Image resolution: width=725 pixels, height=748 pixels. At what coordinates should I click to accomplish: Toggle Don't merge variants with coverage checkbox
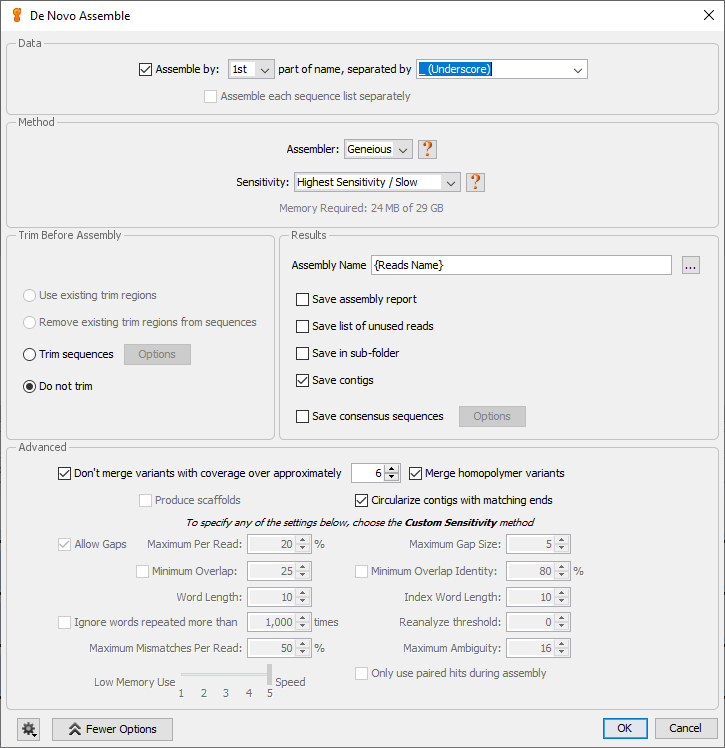point(64,474)
